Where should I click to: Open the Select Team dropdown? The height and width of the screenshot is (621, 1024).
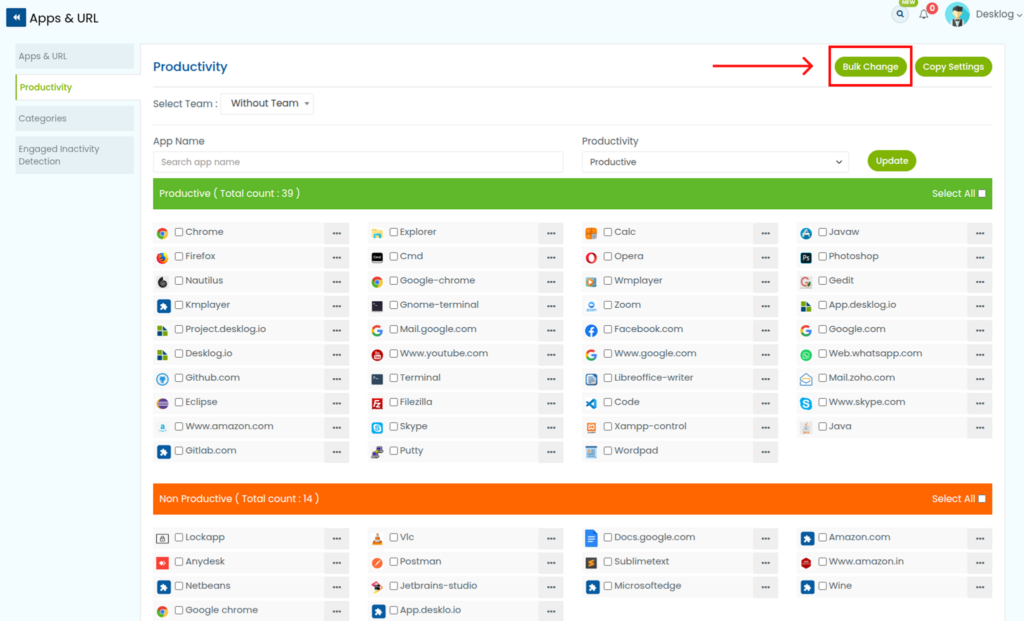(x=267, y=103)
